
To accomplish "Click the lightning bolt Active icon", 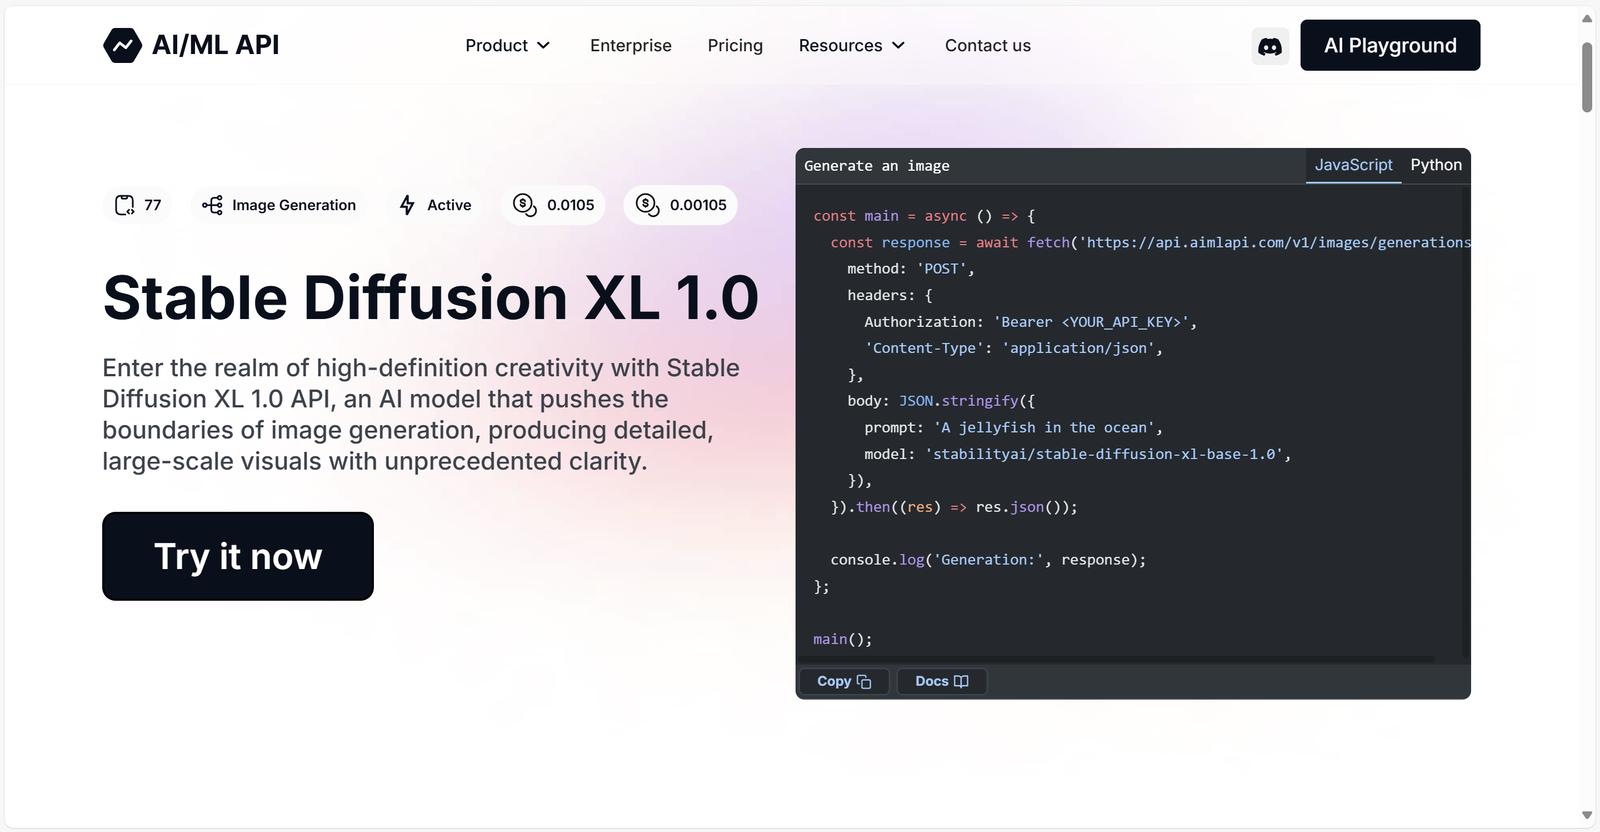I will pyautogui.click(x=407, y=205).
